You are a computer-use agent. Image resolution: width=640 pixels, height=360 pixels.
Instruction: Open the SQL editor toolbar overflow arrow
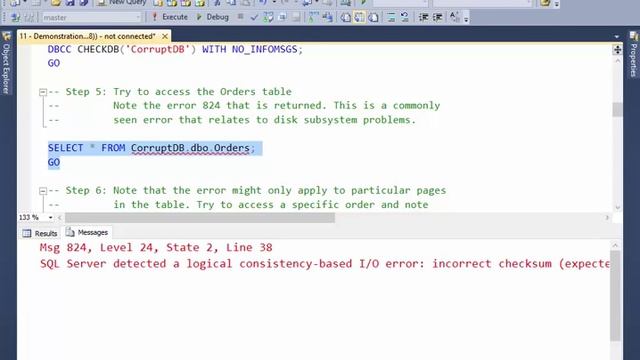(466, 18)
